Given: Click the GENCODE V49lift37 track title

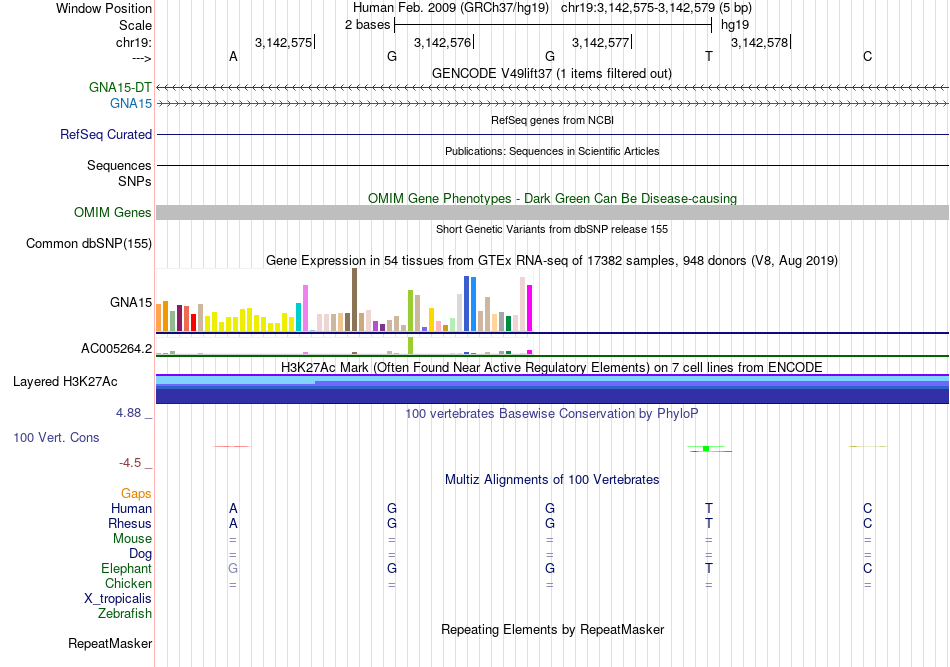Looking at the screenshot, I should tap(552, 73).
